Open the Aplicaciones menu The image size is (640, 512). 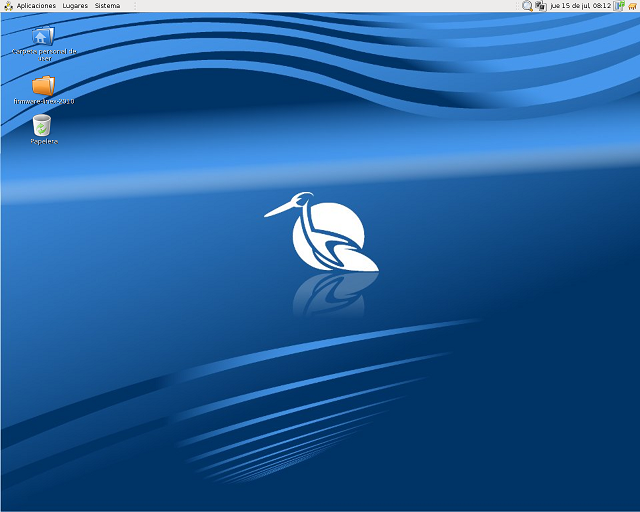coord(36,6)
